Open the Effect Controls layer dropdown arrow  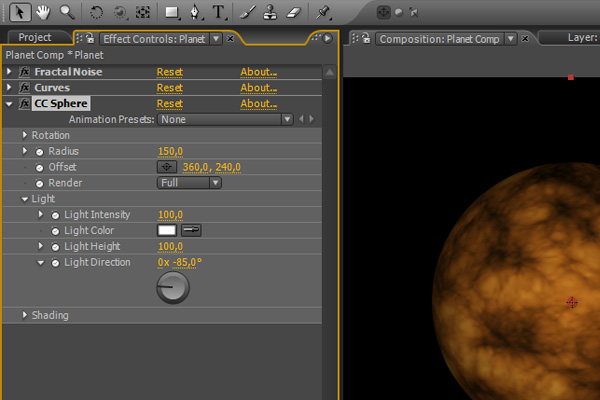216,39
